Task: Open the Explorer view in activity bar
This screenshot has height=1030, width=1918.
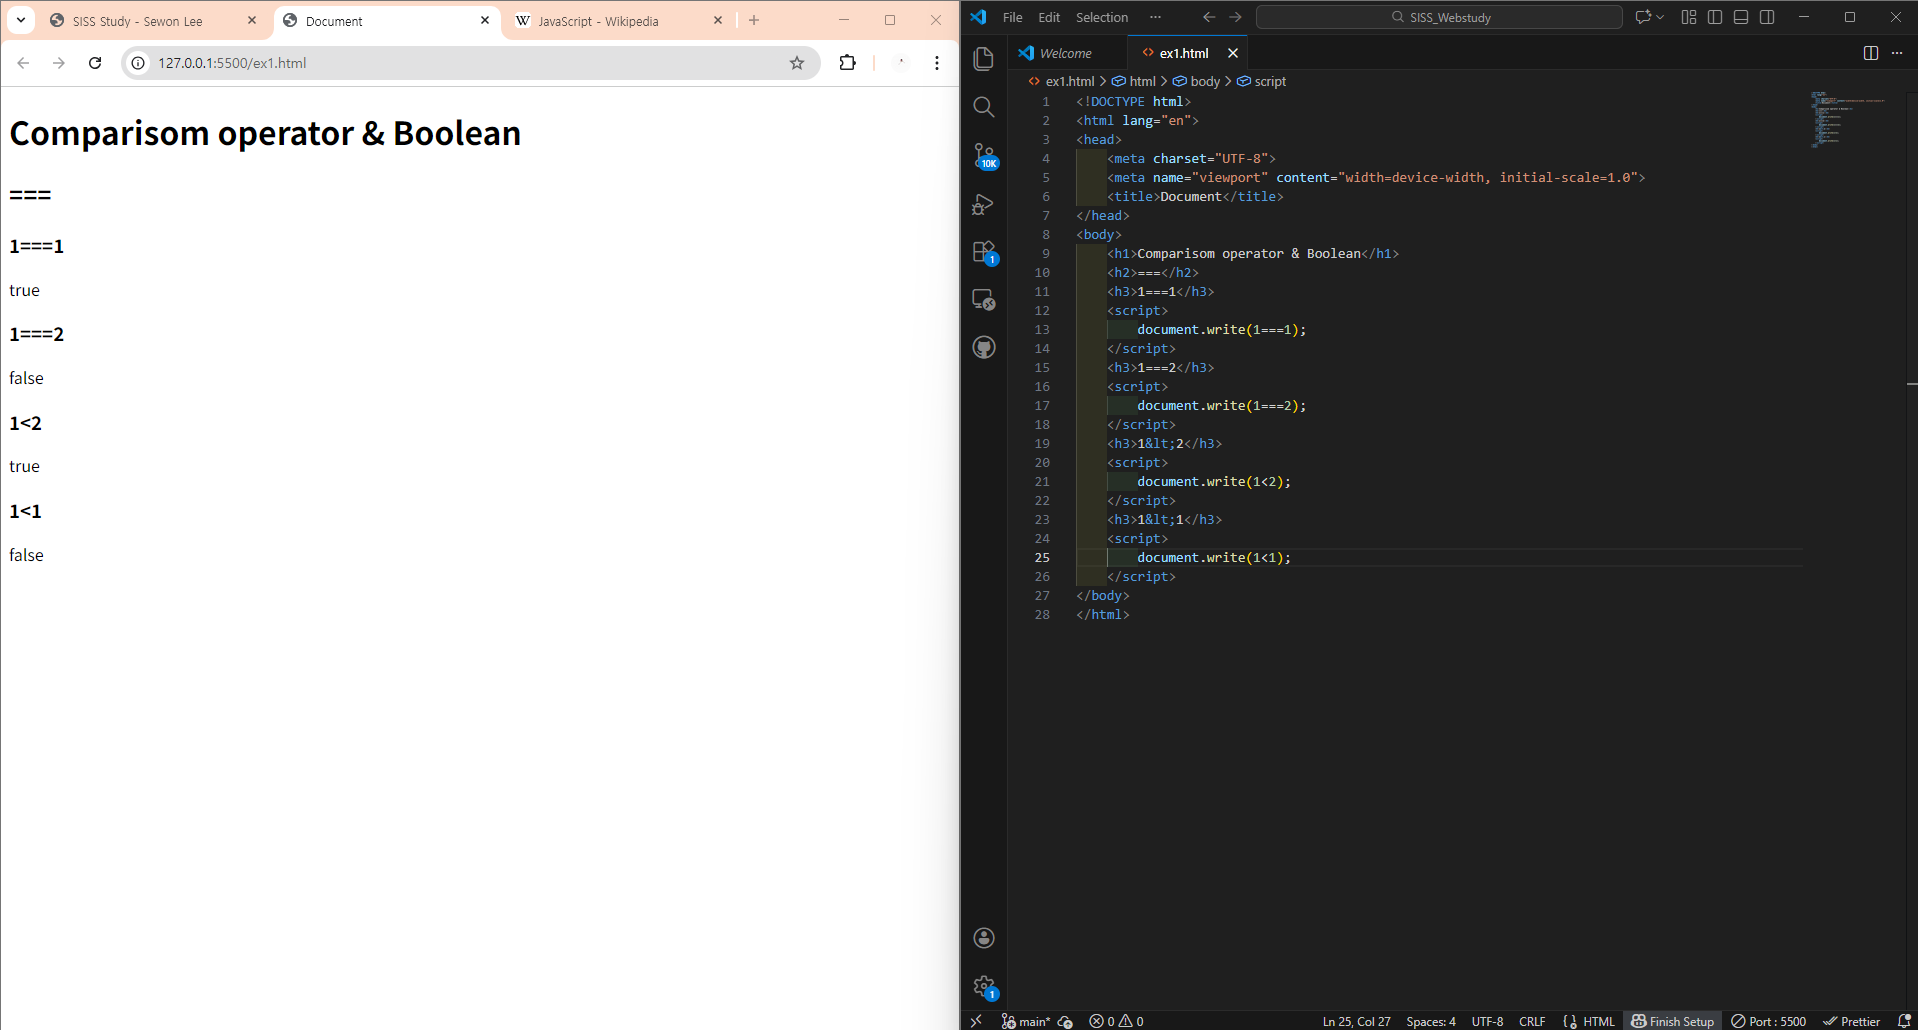Action: click(984, 59)
